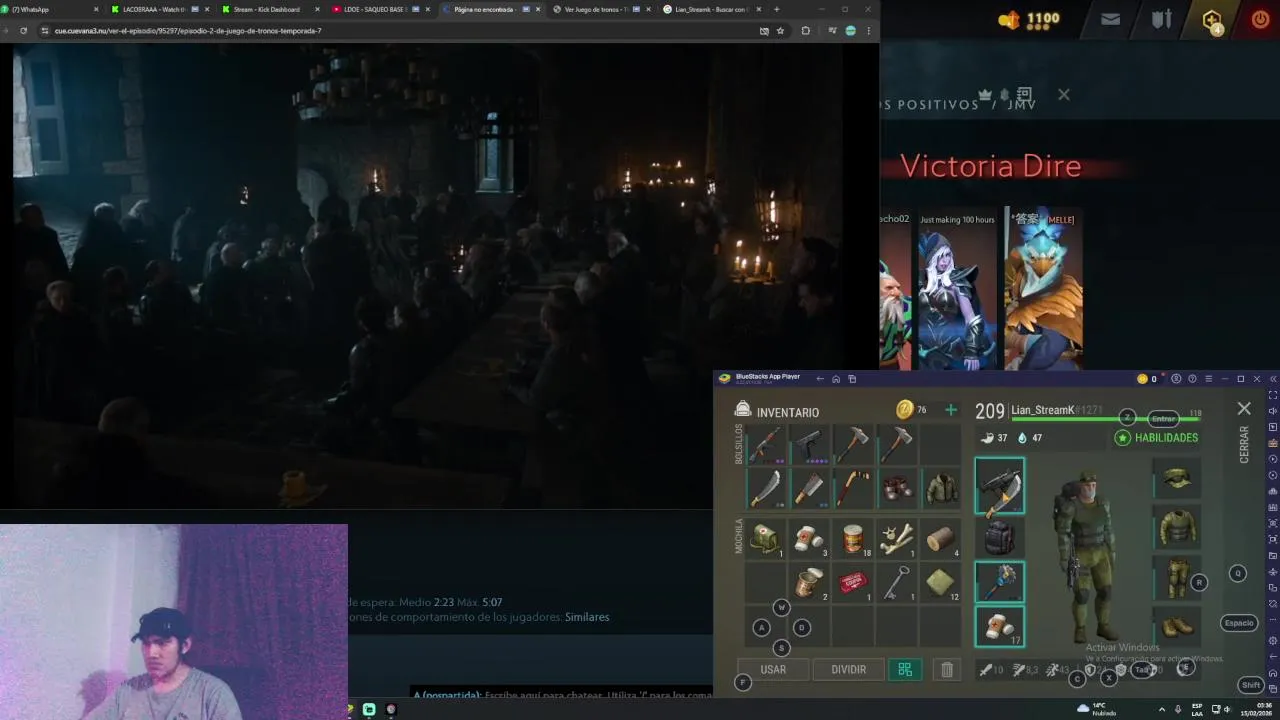1280x720 pixels.
Task: Open the BlueStacks help icon
Action: click(x=1192, y=379)
